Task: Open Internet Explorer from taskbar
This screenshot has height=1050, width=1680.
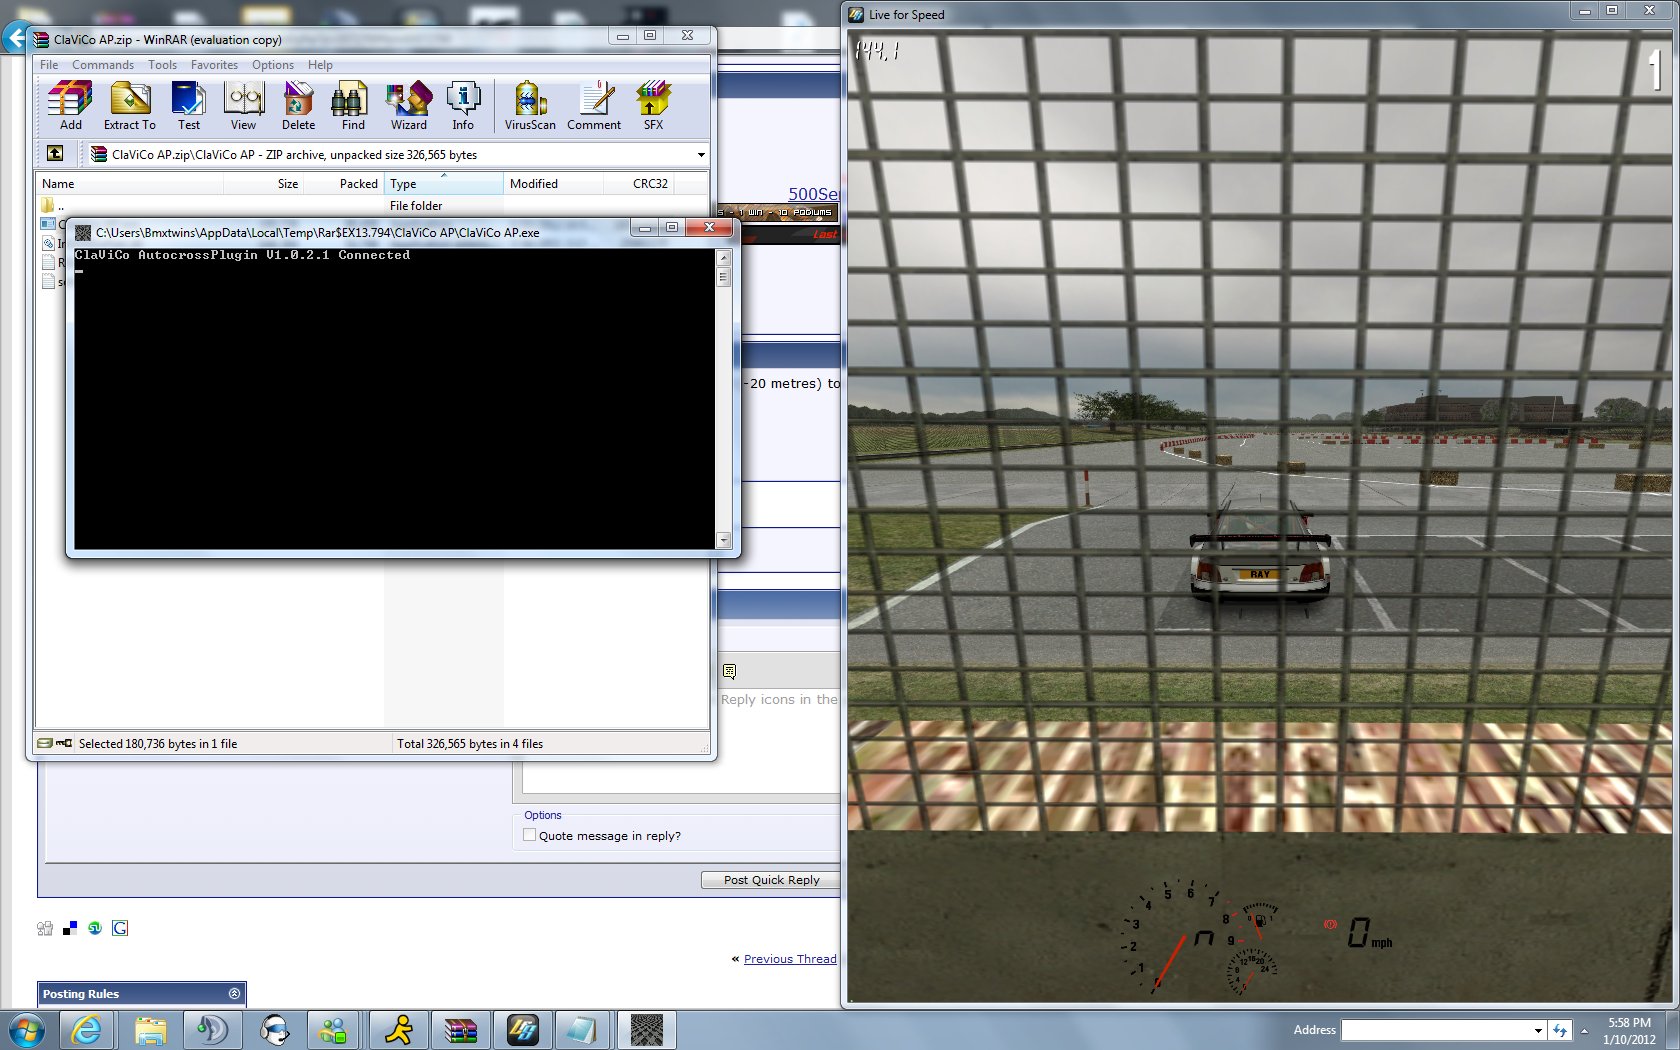Action: point(87,1030)
